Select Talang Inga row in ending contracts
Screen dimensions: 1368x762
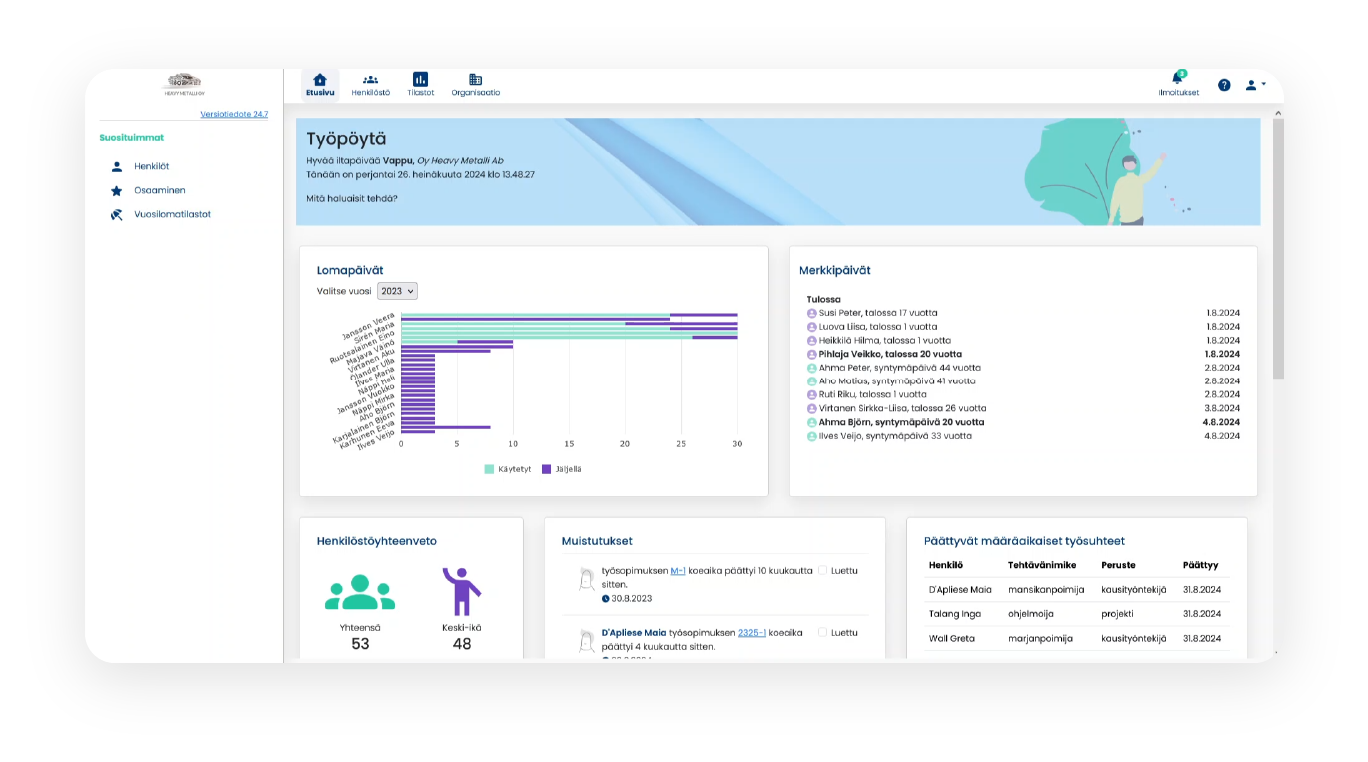tap(1076, 614)
